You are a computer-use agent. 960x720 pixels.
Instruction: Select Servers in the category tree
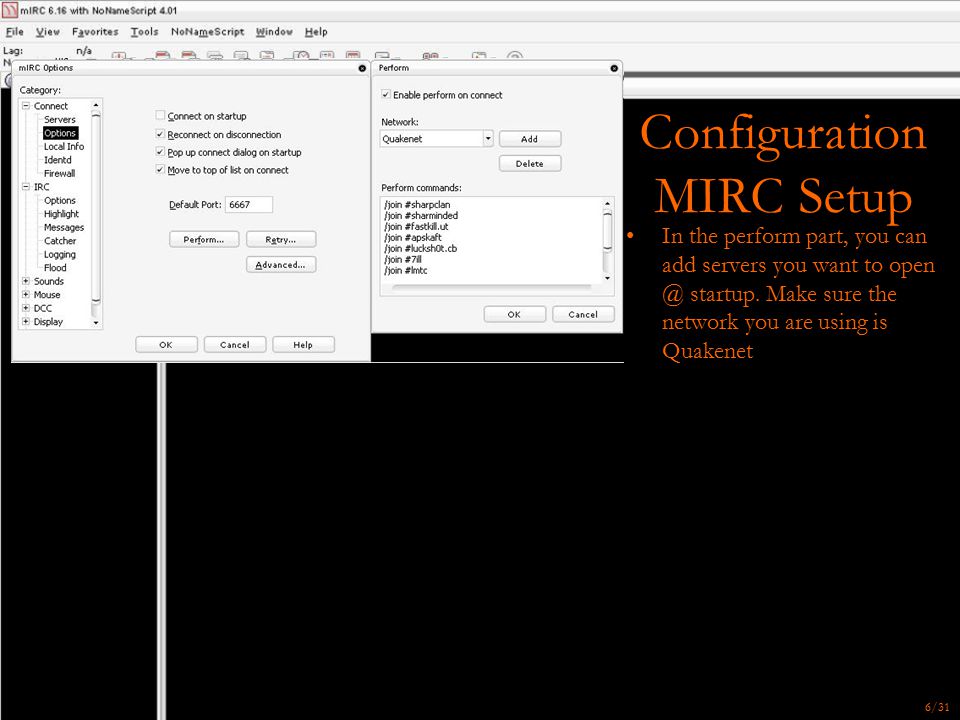tap(59, 119)
